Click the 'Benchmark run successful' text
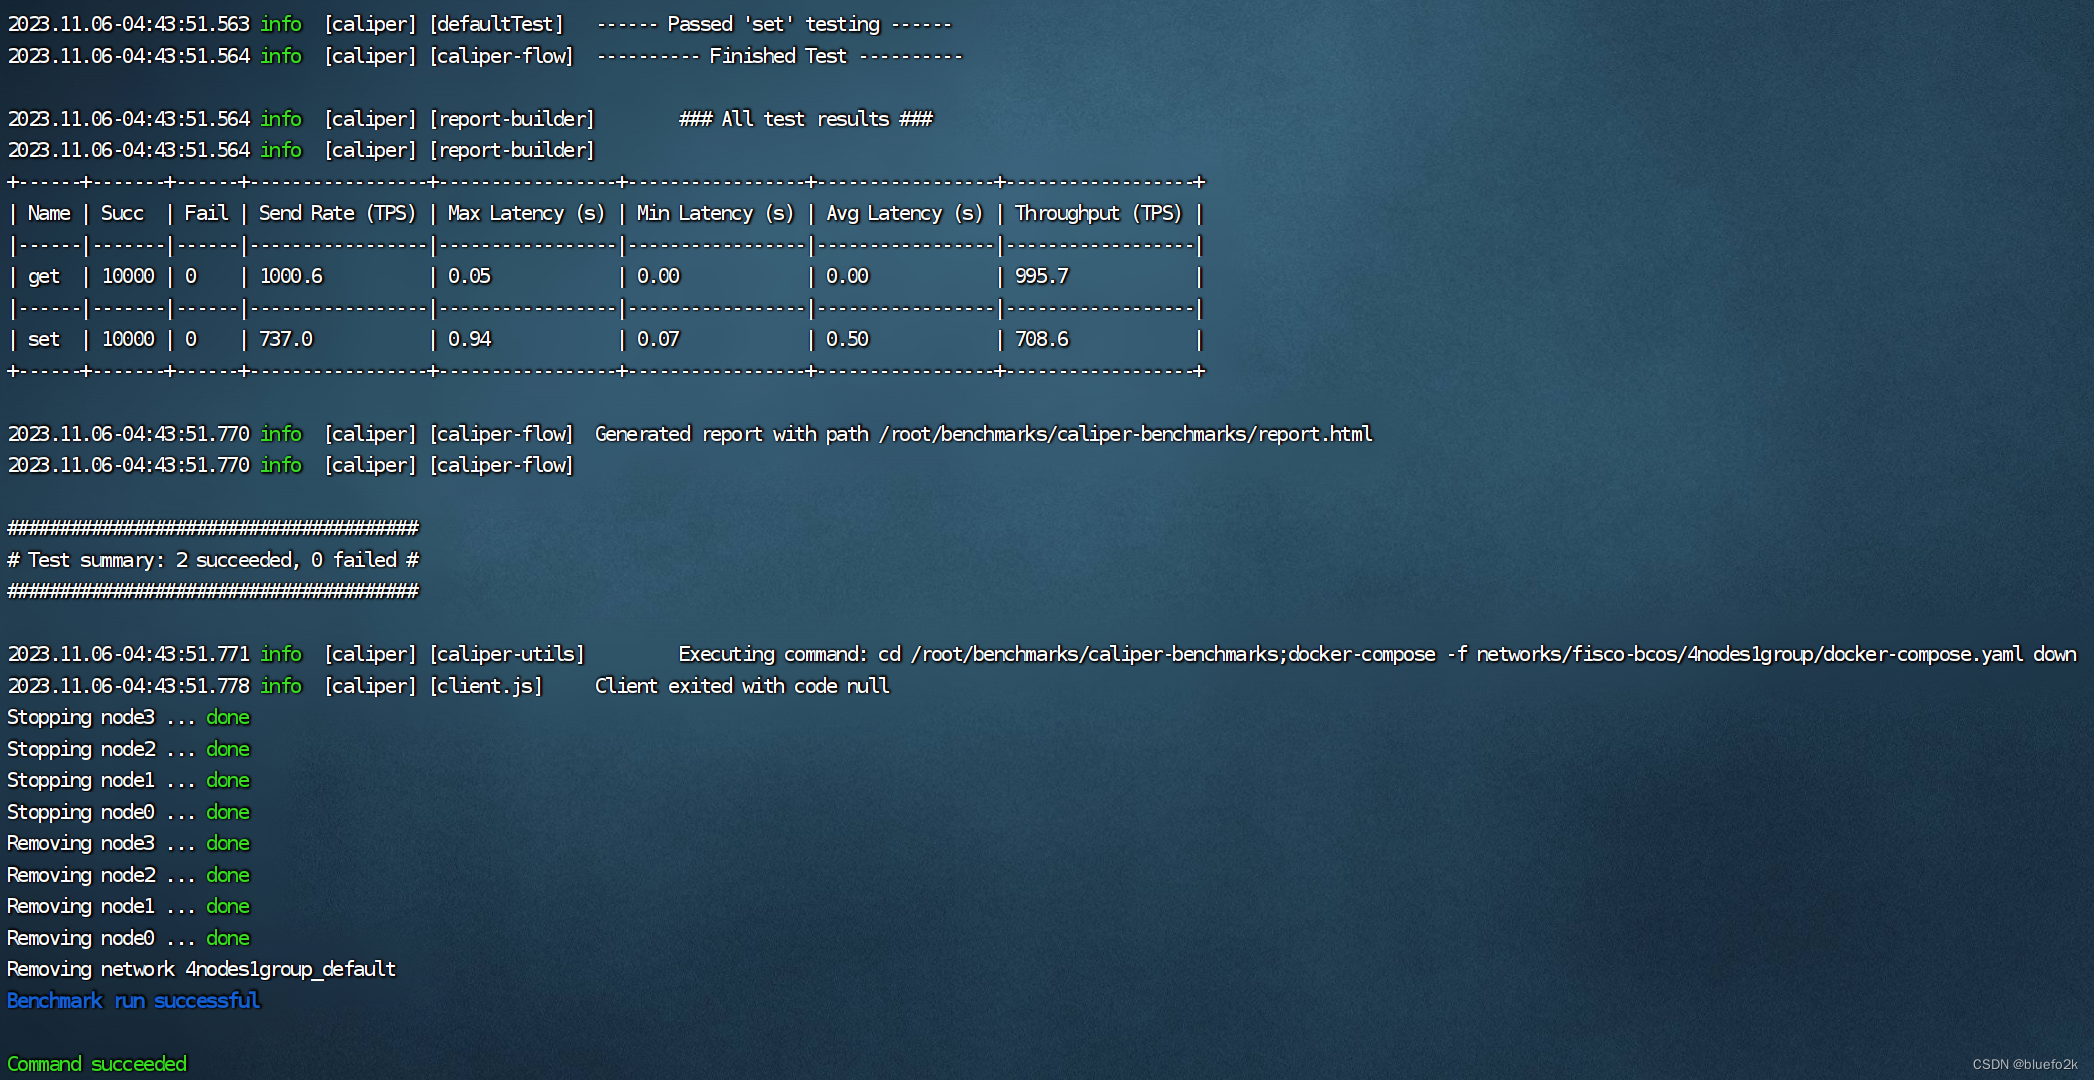 point(133,1001)
